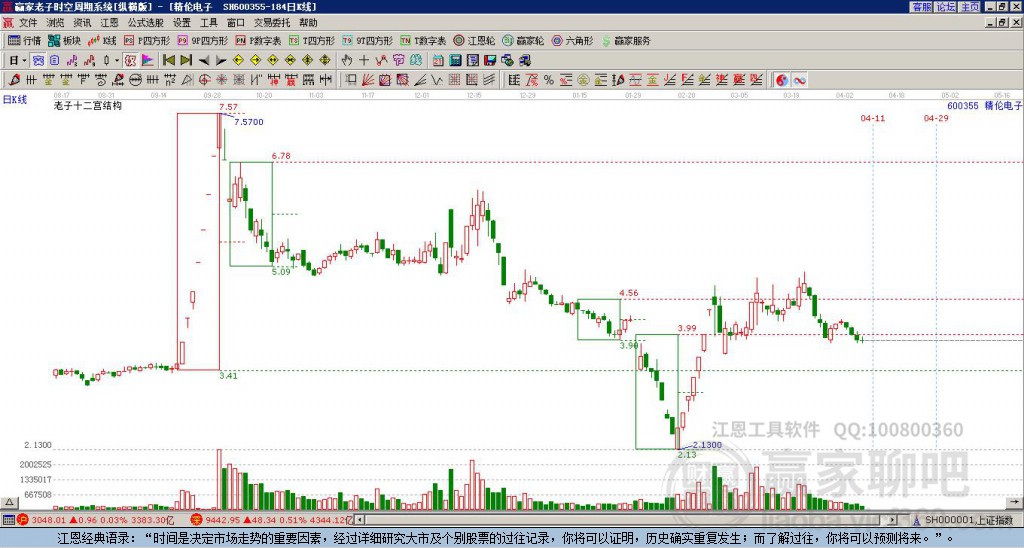This screenshot has width=1024, height=548.
Task: Toggle the 权 rights-adjustment button
Action: (130, 61)
